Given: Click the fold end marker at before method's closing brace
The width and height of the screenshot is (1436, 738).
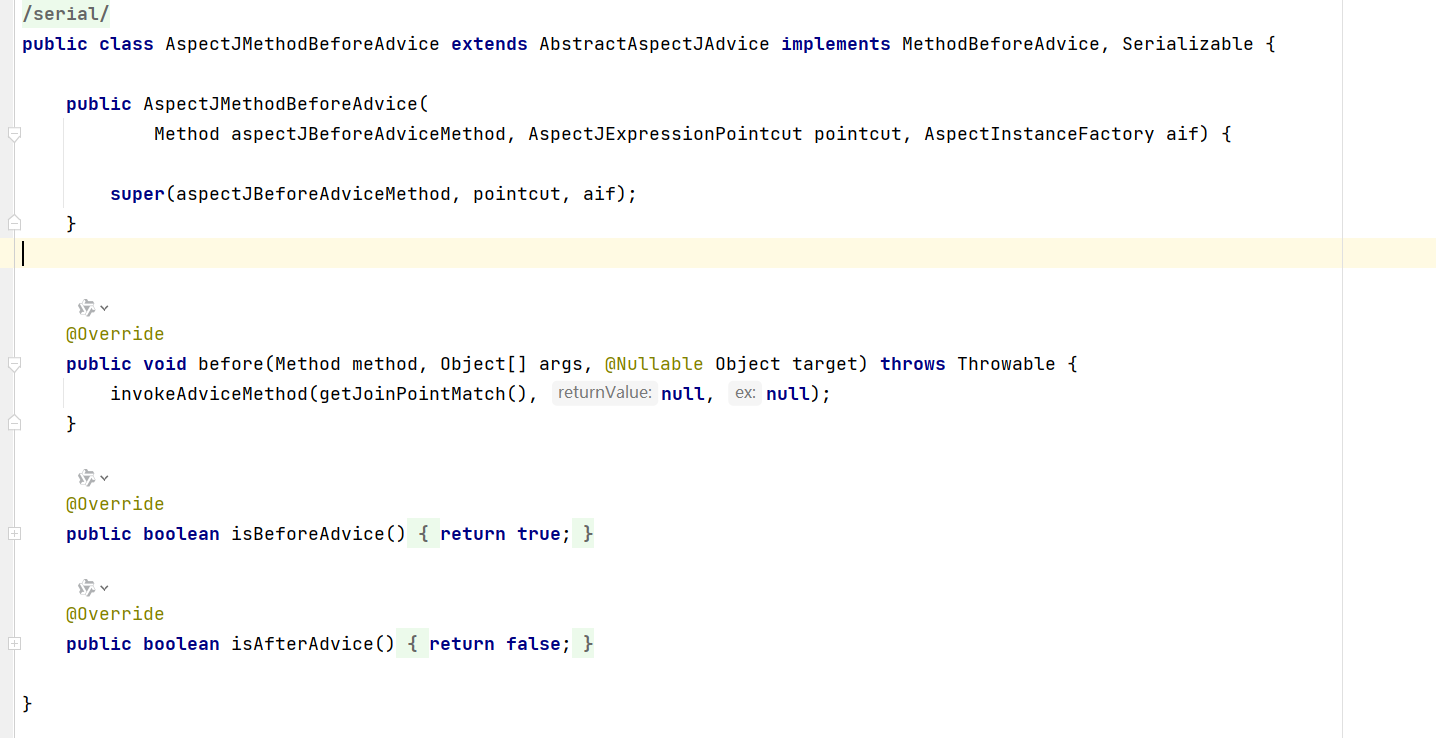Looking at the screenshot, I should (14, 423).
